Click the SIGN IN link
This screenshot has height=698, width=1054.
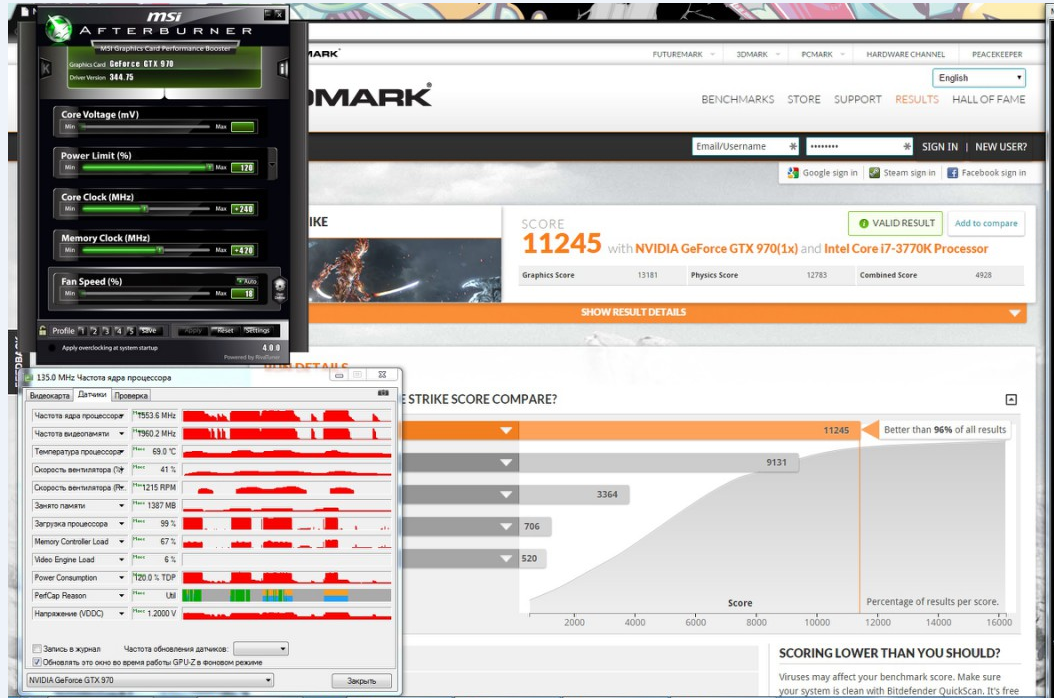(939, 147)
